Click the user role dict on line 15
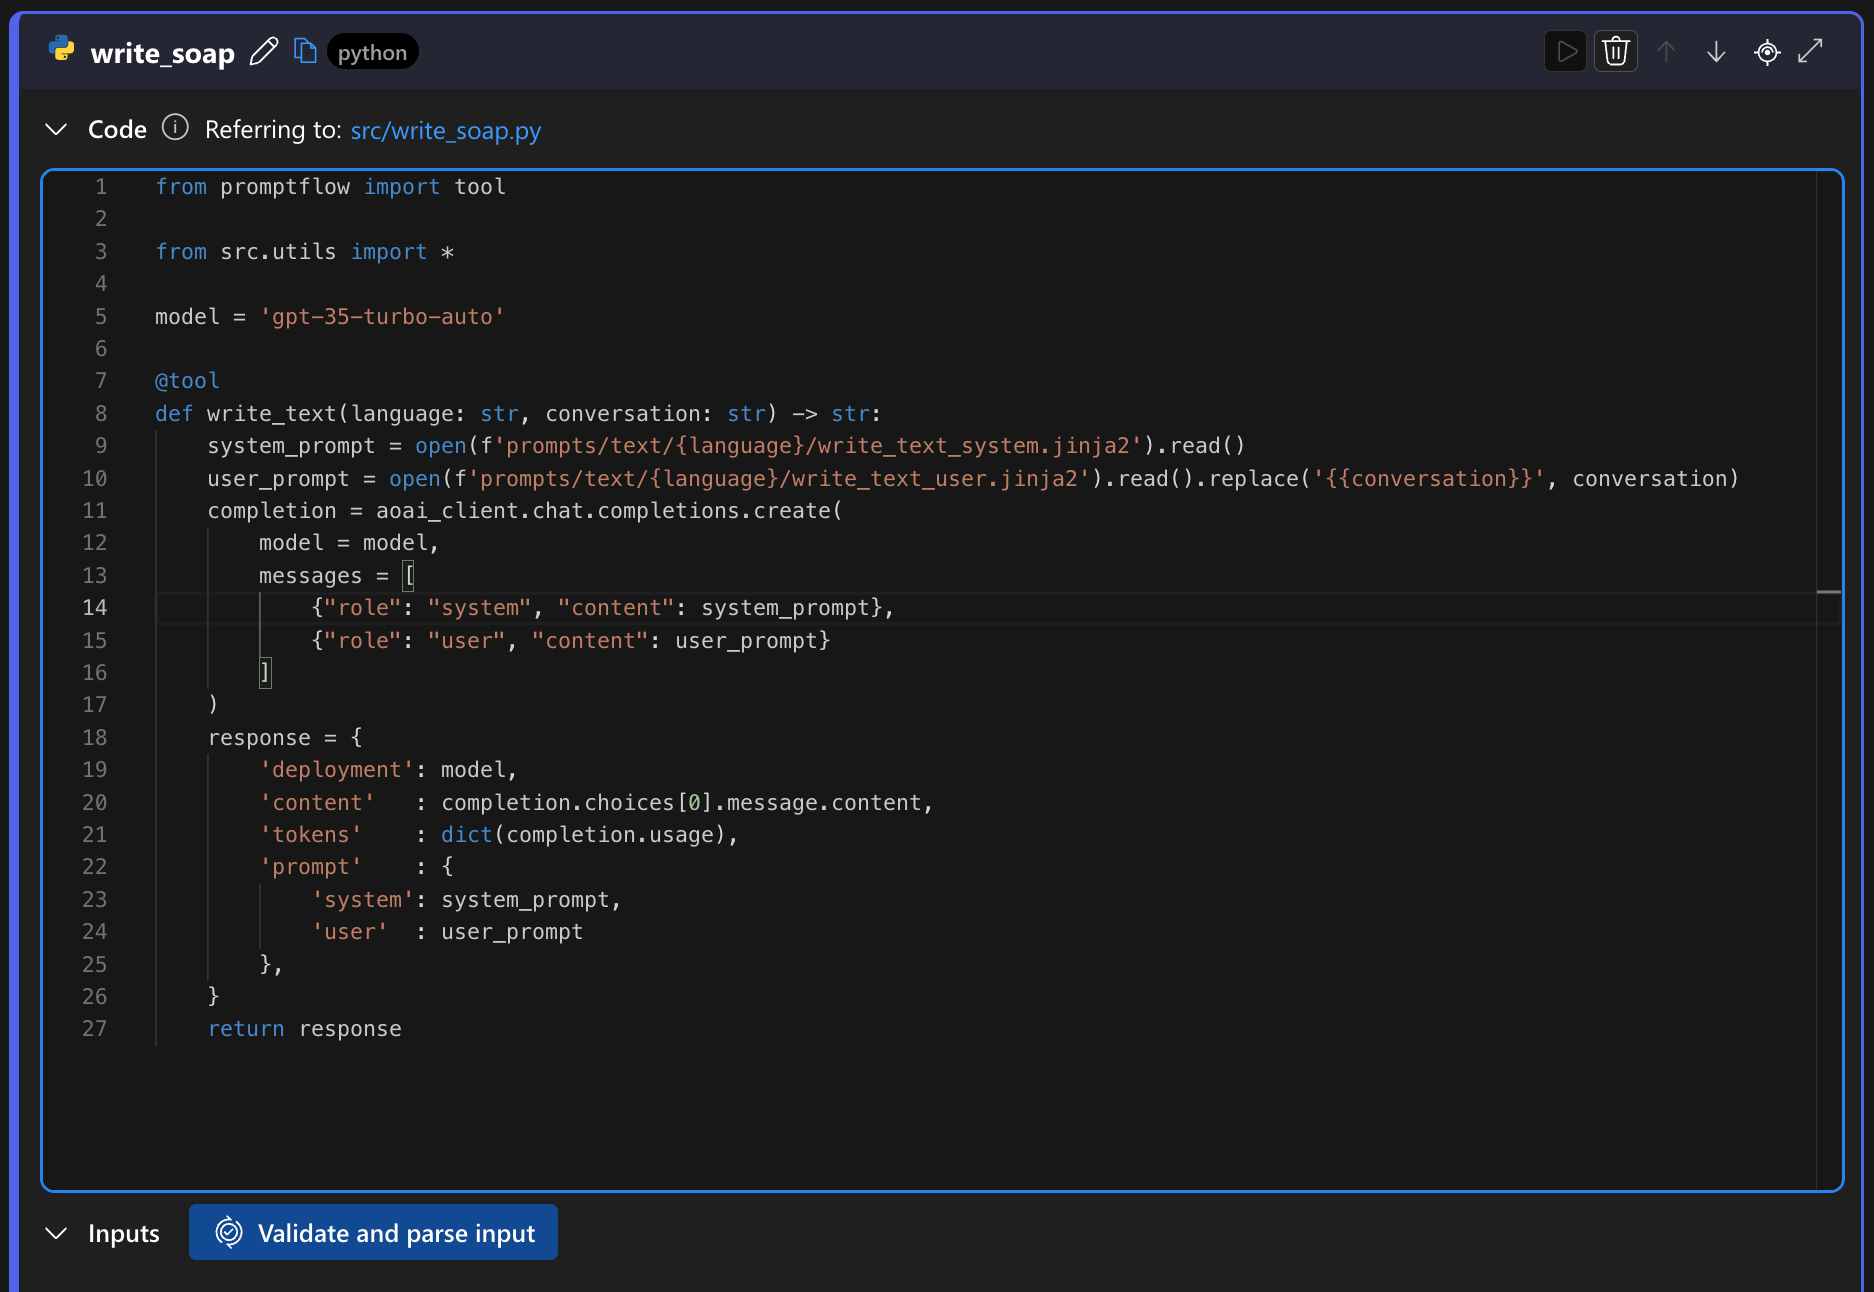1874x1292 pixels. pos(571,641)
